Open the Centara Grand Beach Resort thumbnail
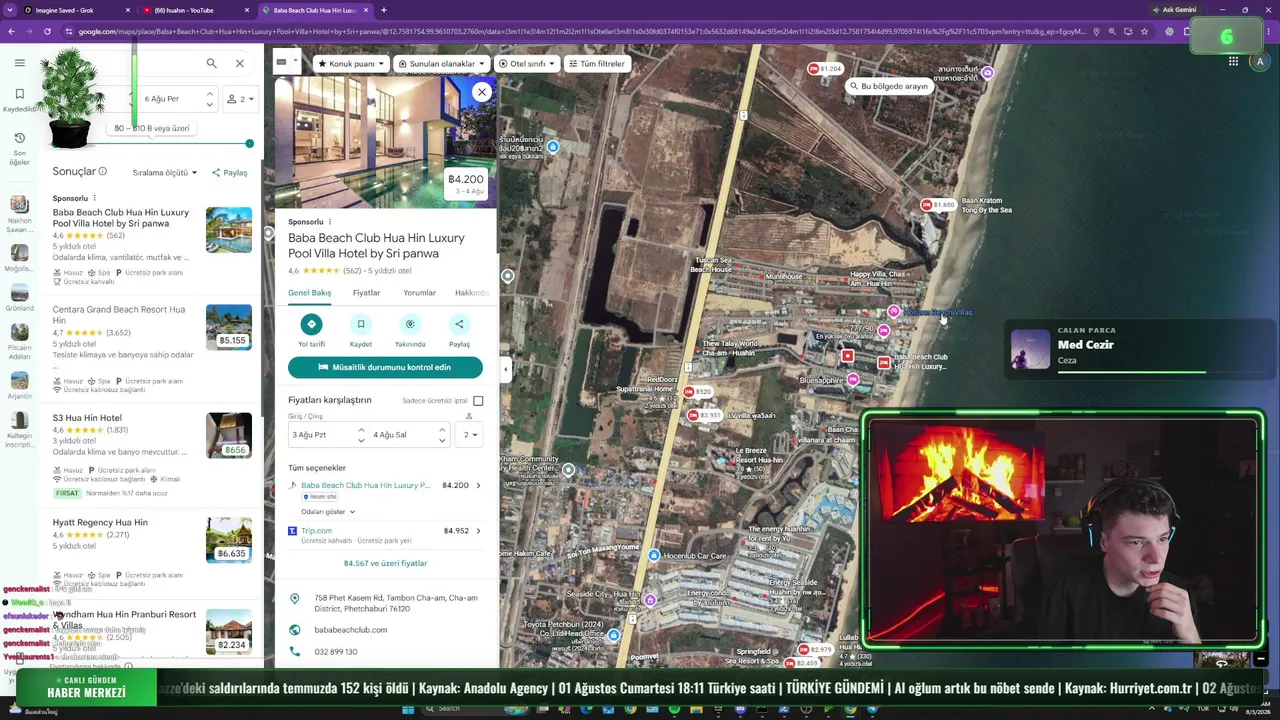The width and height of the screenshot is (1280, 720). coord(229,328)
